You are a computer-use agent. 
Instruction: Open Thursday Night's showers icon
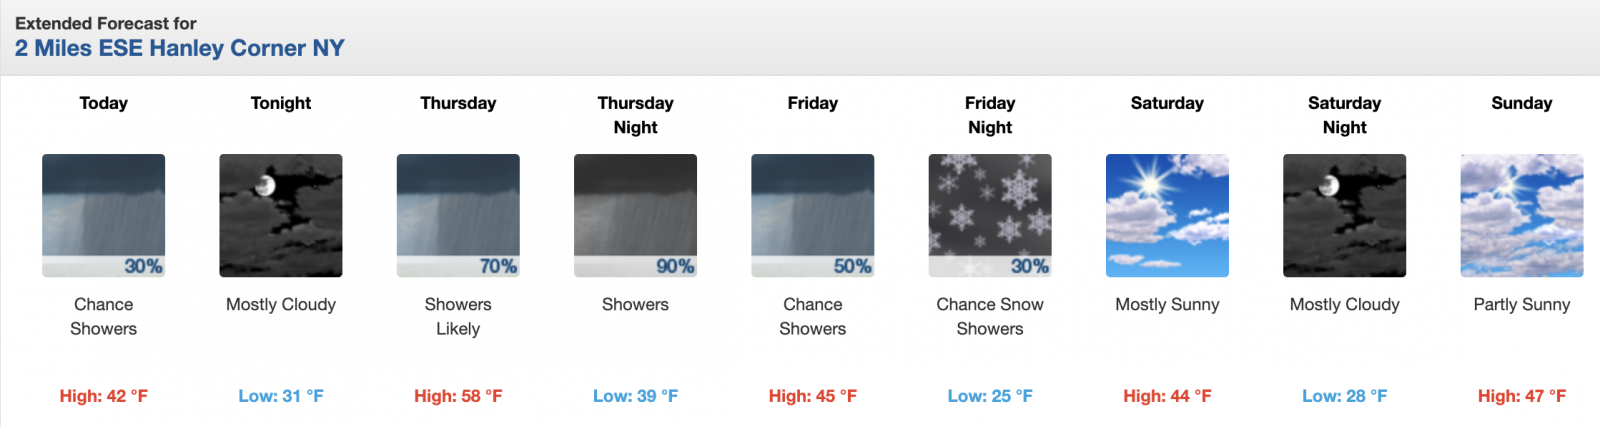click(x=635, y=215)
